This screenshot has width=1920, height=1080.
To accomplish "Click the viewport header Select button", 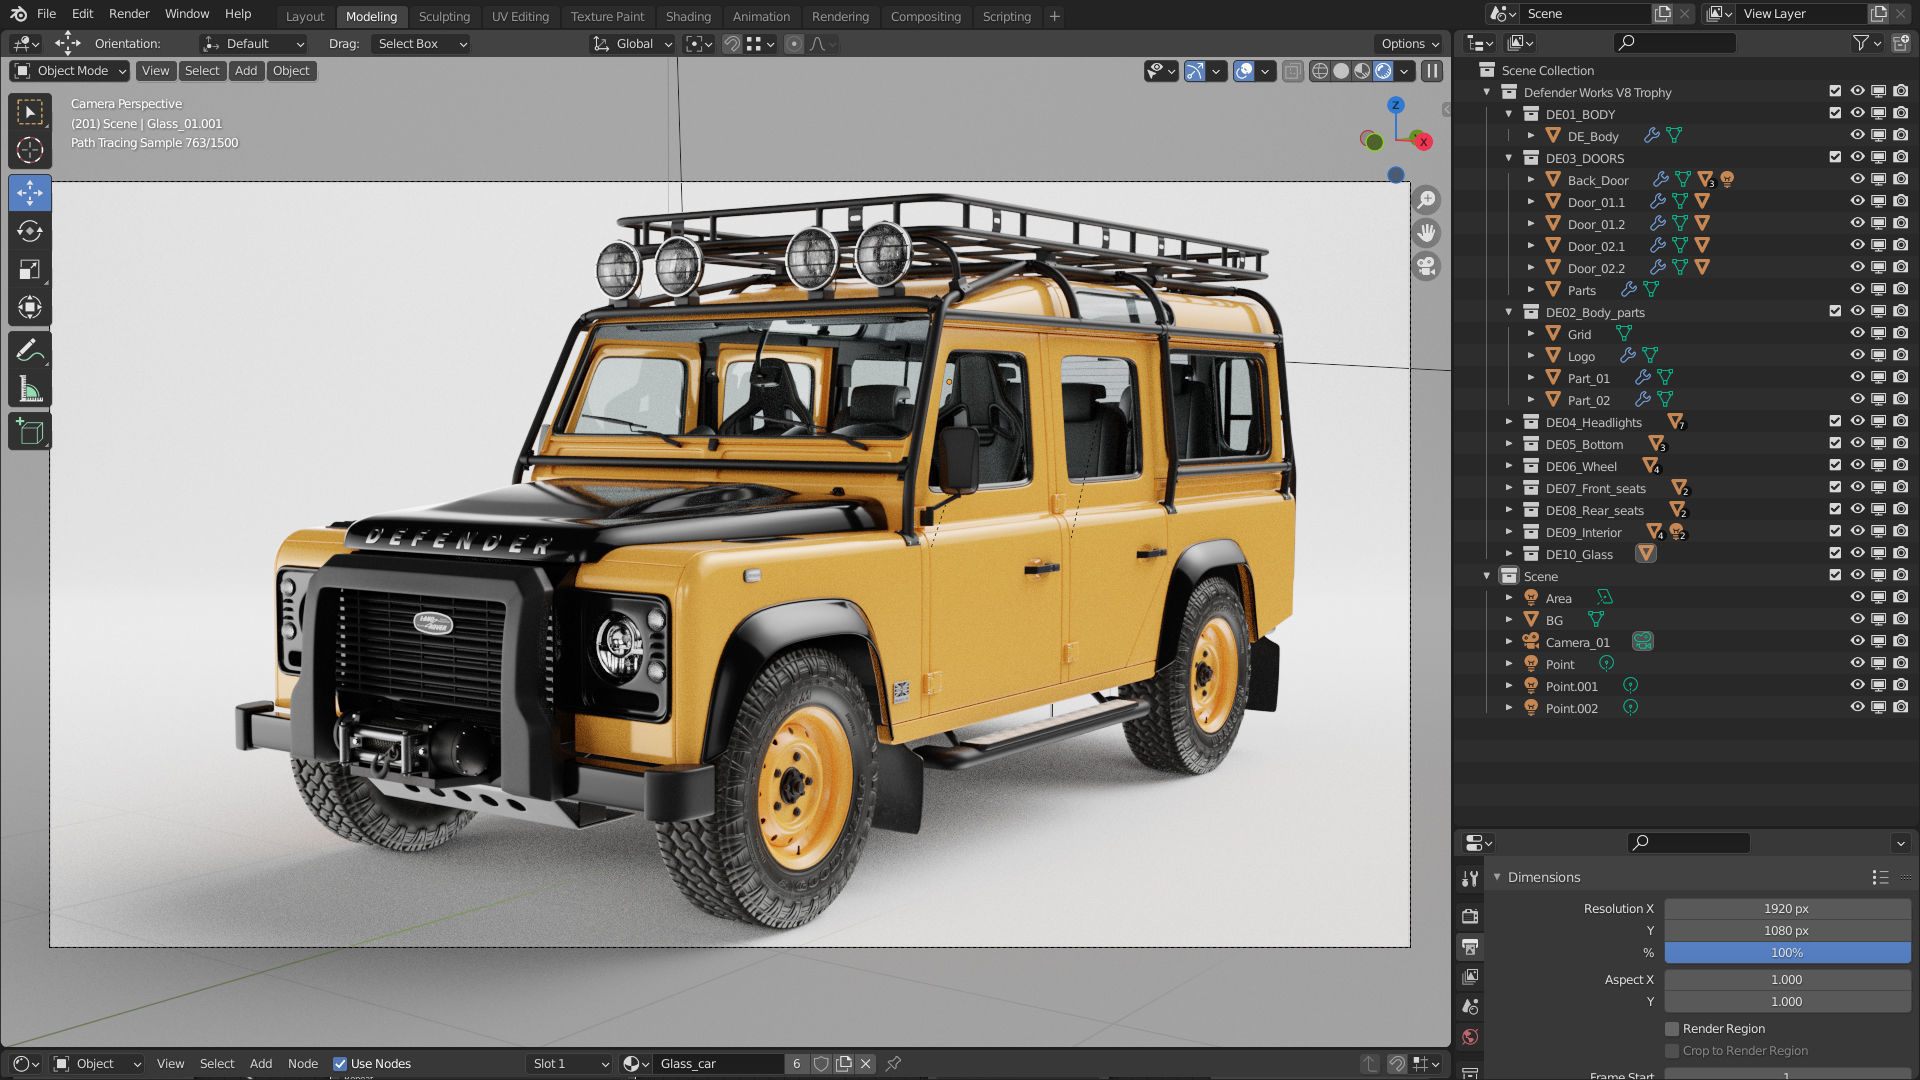I will [x=202, y=71].
